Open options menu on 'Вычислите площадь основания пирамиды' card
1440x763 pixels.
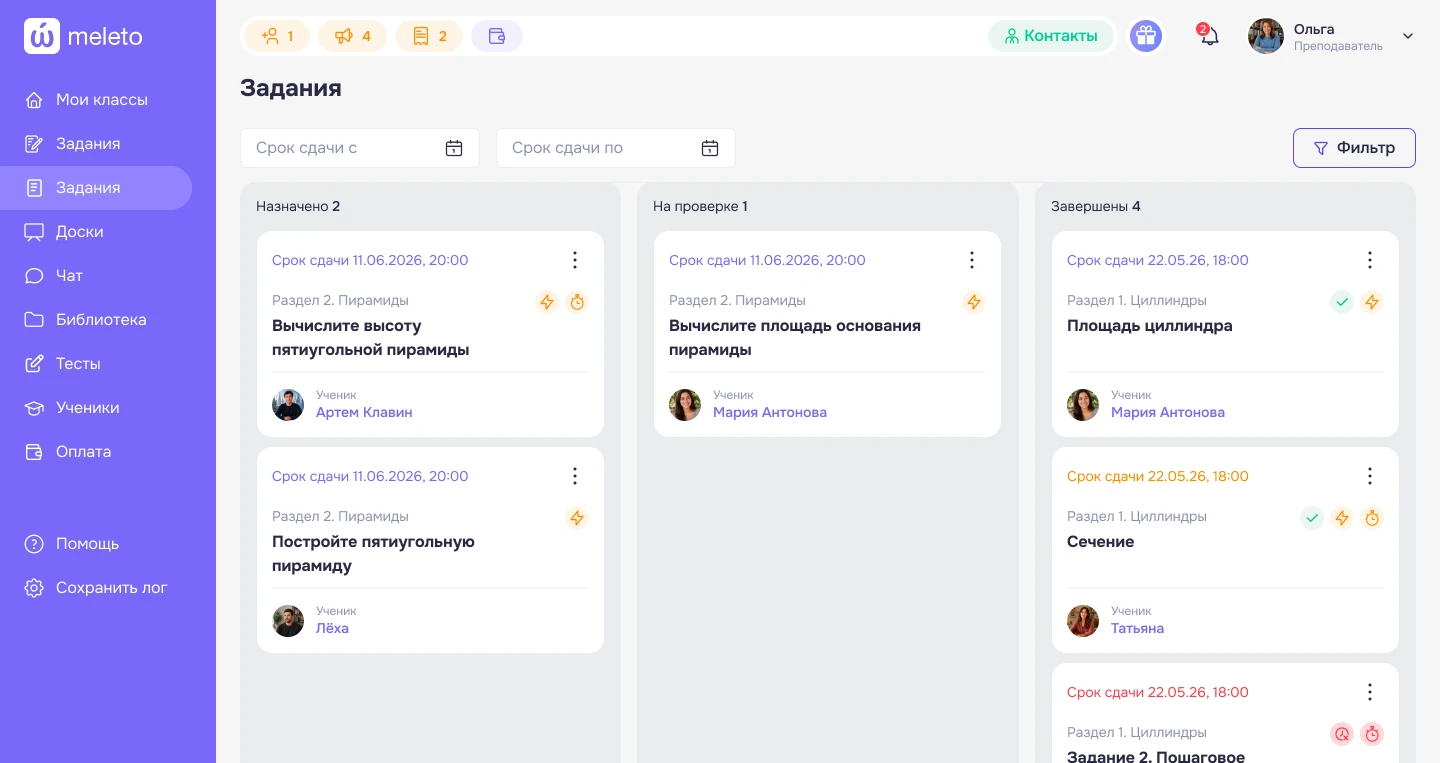972,260
